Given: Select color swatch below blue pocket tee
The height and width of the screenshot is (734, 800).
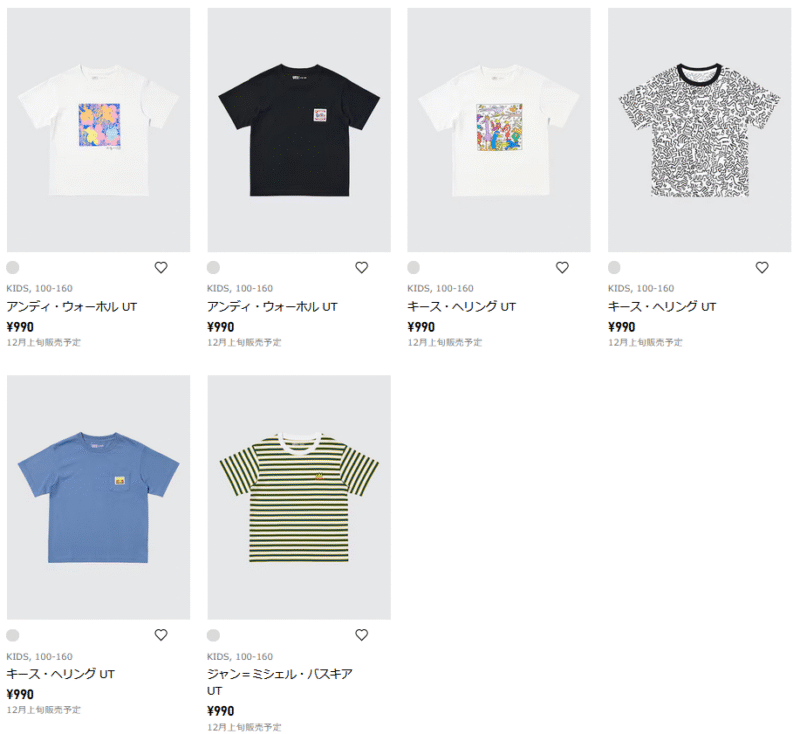Looking at the screenshot, I should click(13, 635).
